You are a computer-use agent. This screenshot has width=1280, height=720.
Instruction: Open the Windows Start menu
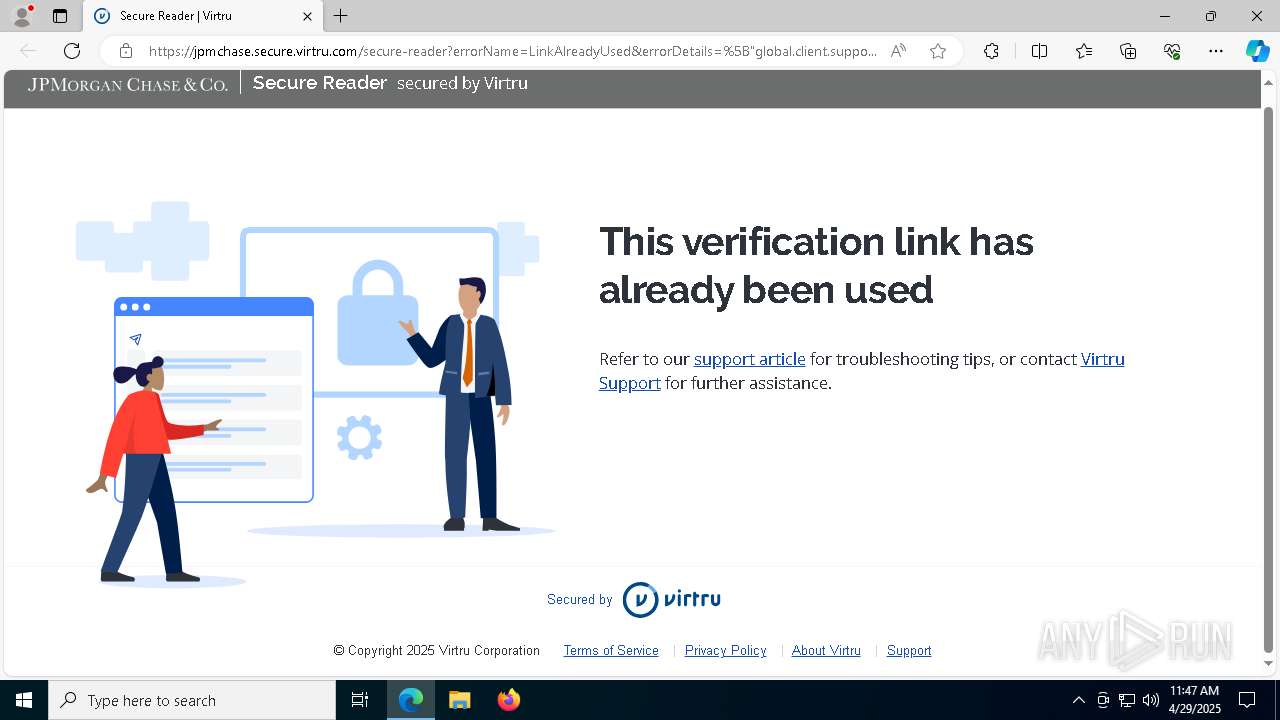pos(24,700)
